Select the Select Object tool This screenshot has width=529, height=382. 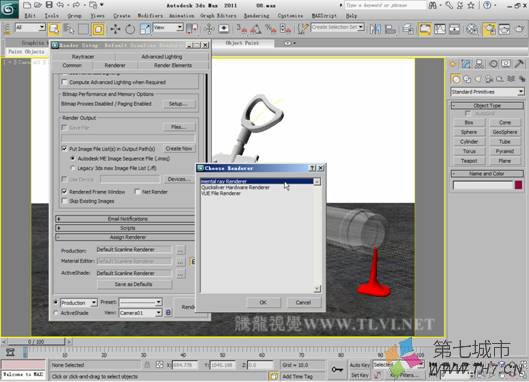point(54,29)
